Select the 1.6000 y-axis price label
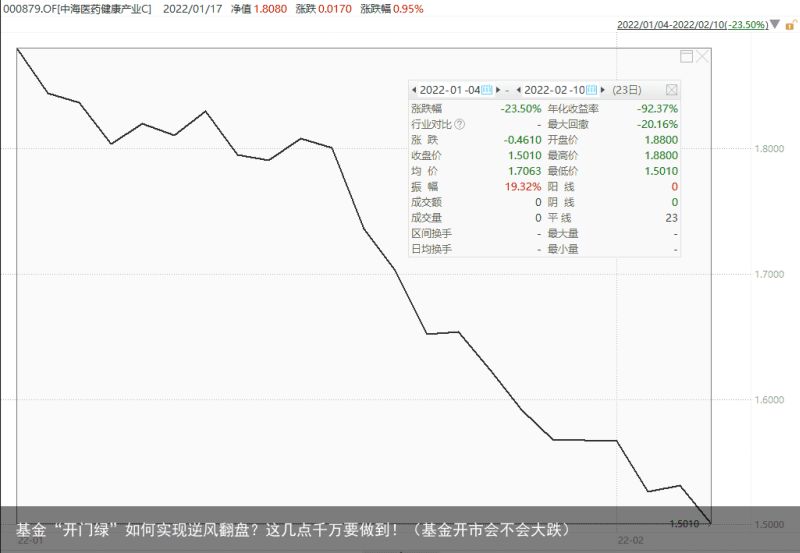The image size is (800, 553). [769, 399]
